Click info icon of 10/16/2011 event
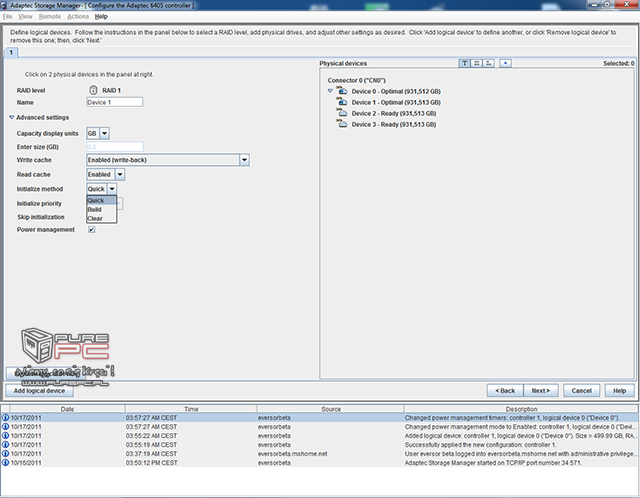 (x=5, y=462)
